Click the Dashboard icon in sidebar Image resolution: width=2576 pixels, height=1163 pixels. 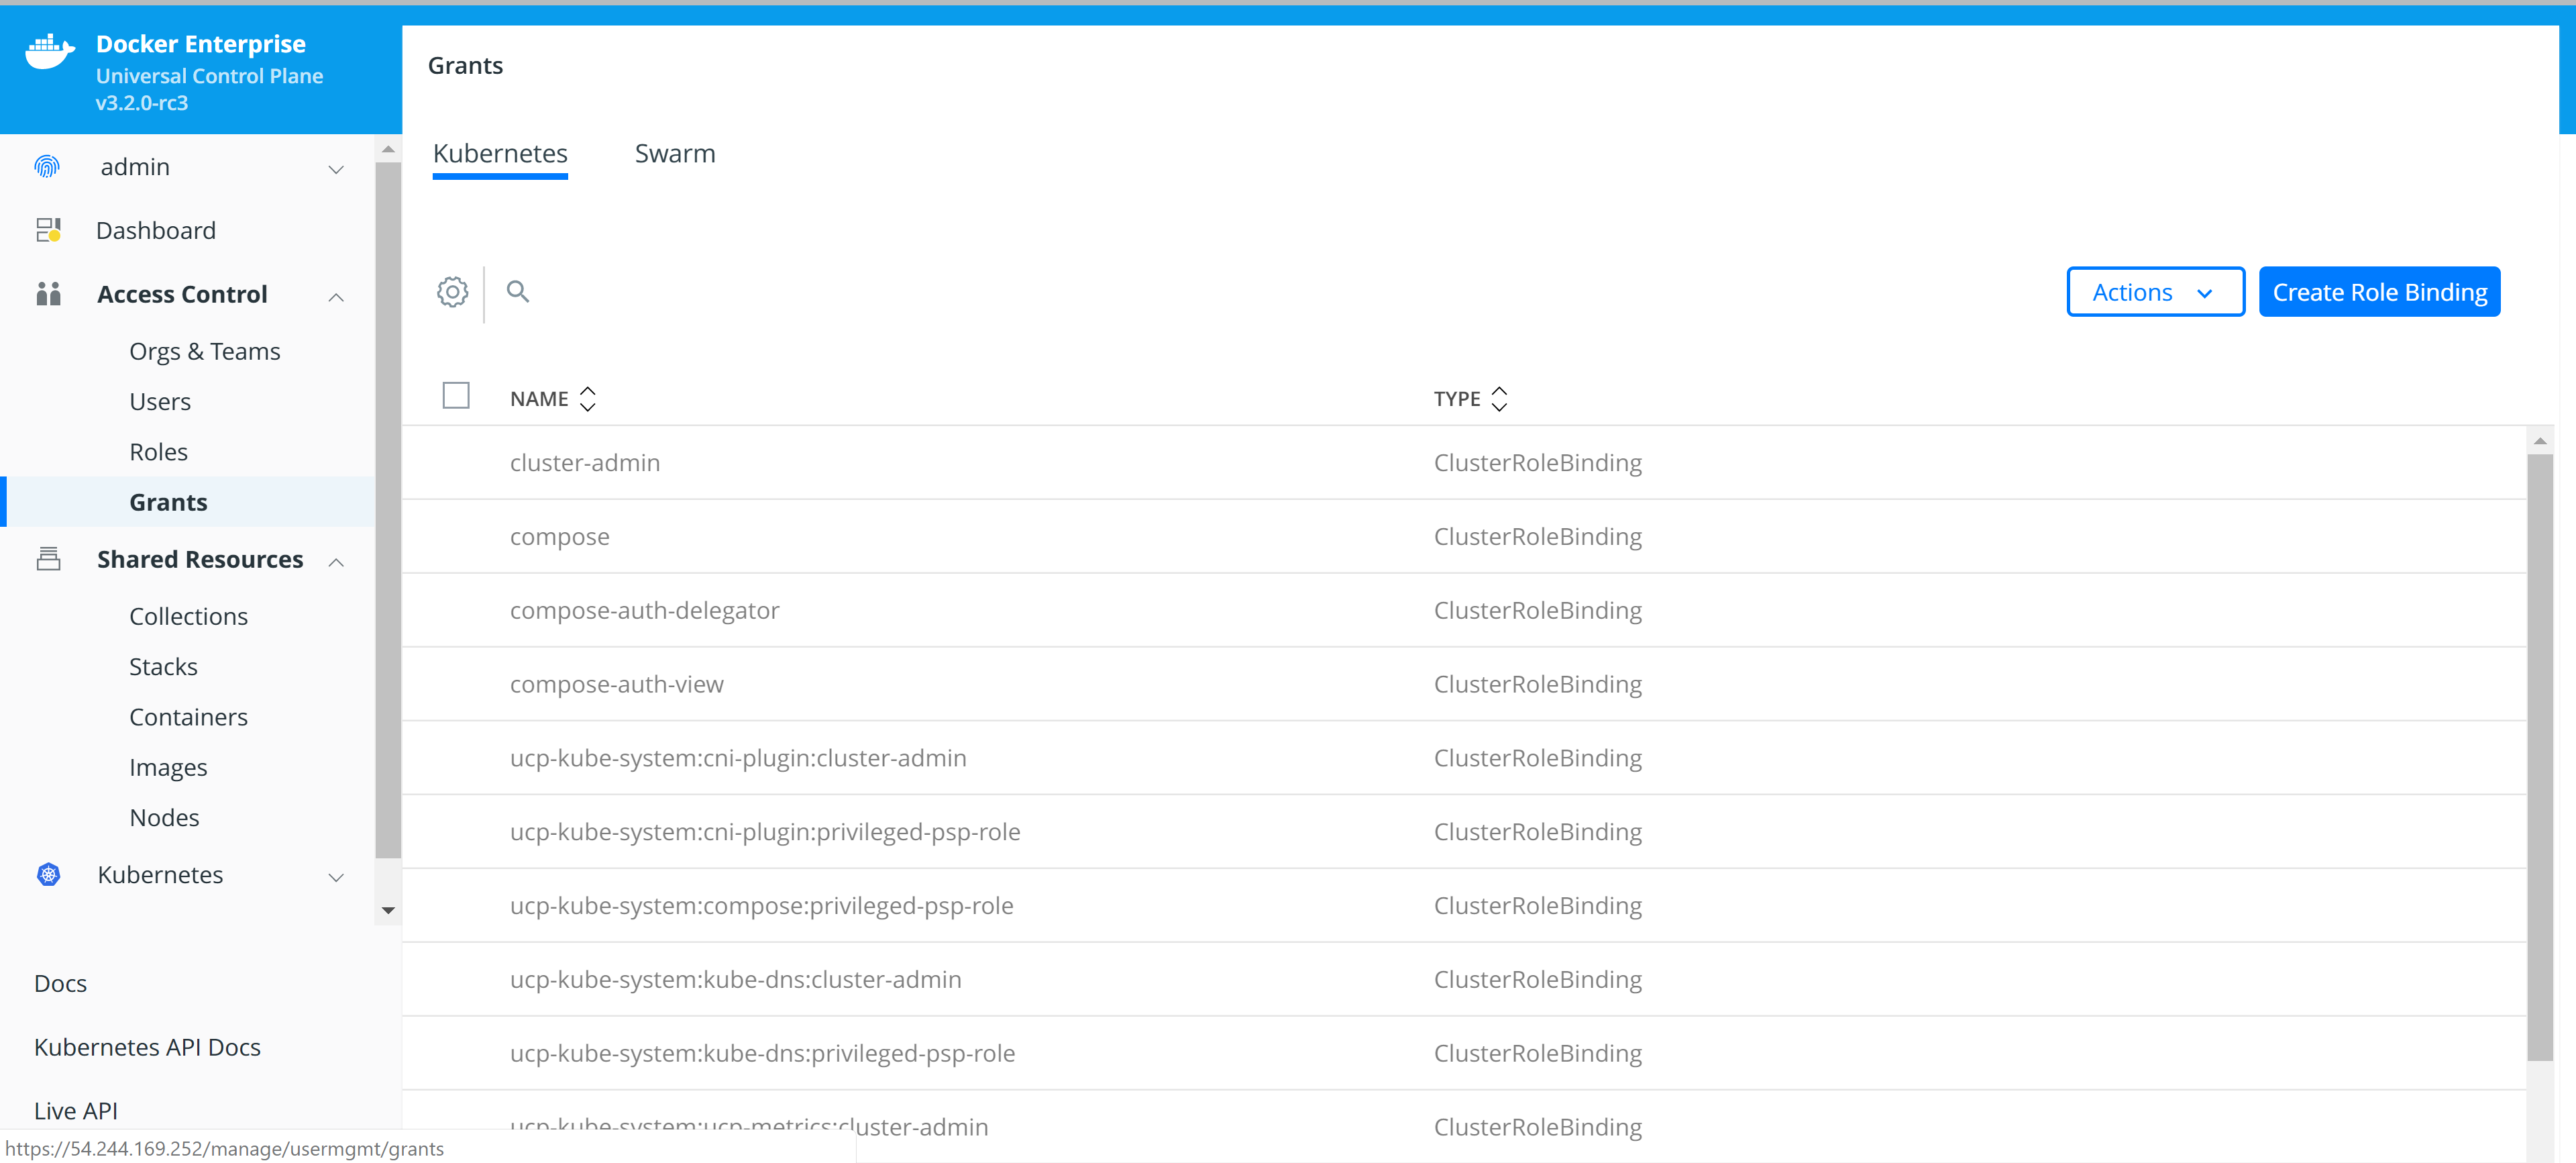pos(48,231)
